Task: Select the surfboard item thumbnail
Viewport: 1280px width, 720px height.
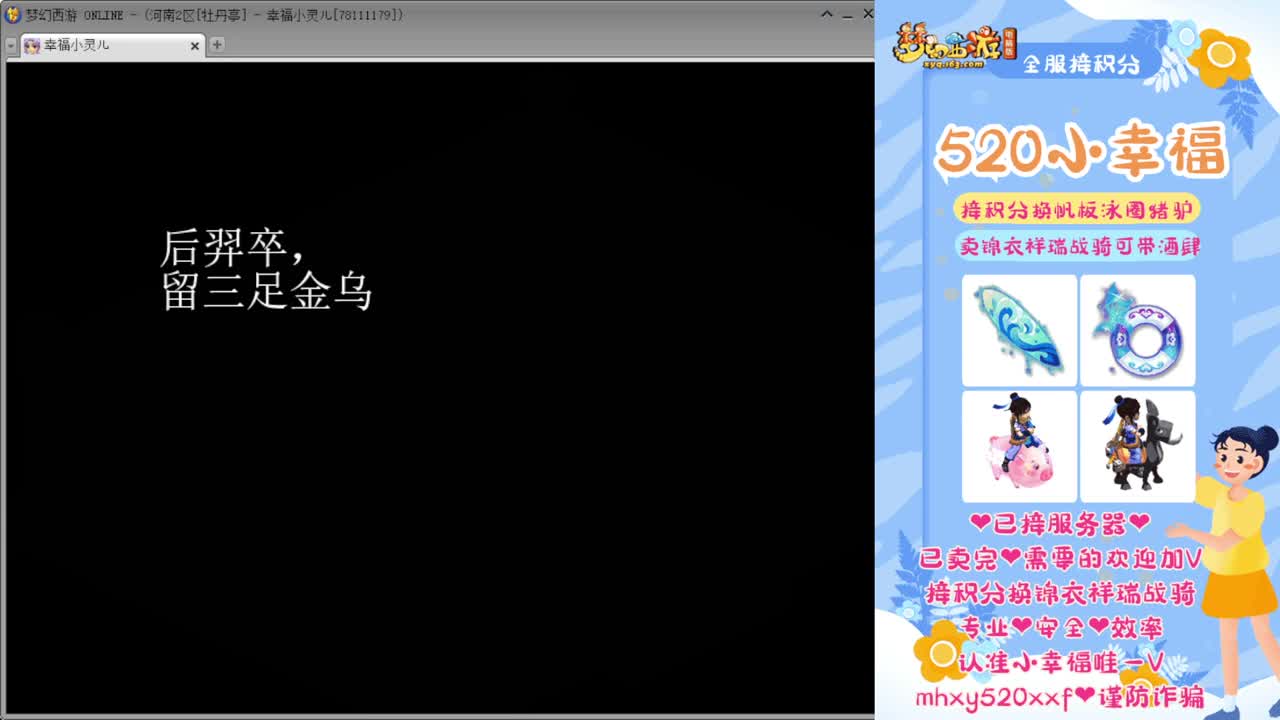Action: tap(1019, 330)
